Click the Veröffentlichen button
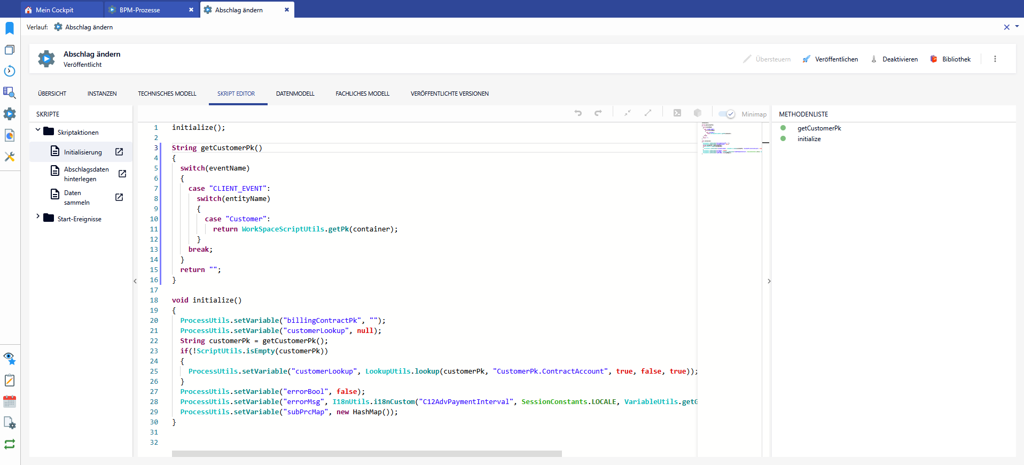 click(830, 59)
